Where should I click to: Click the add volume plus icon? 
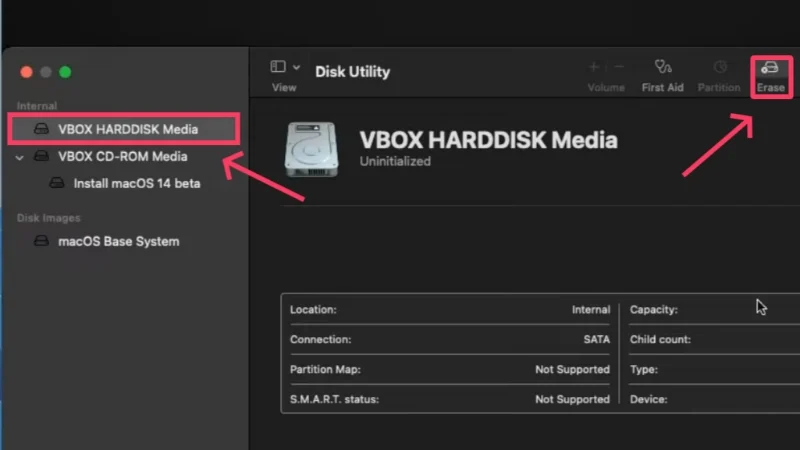click(x=593, y=67)
